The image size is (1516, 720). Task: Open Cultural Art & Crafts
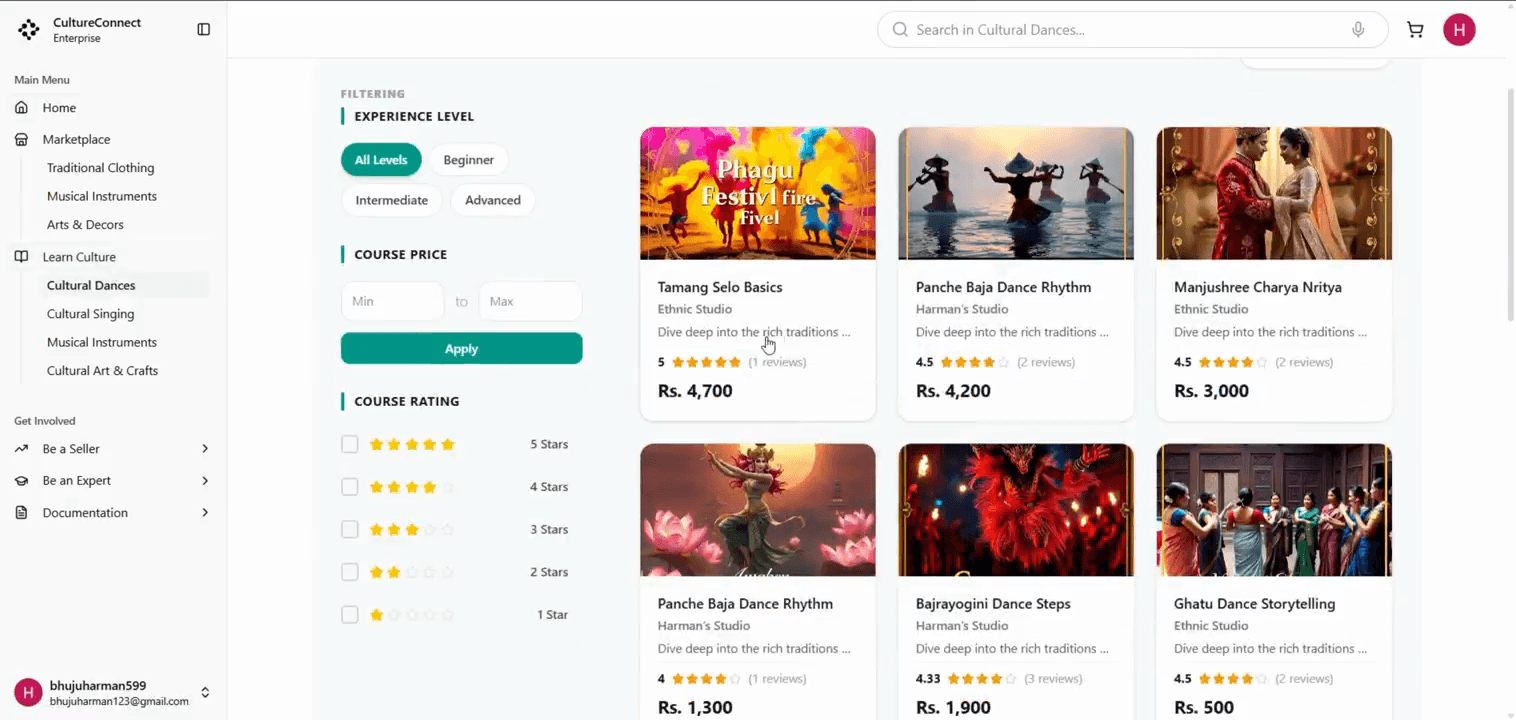click(x=102, y=371)
